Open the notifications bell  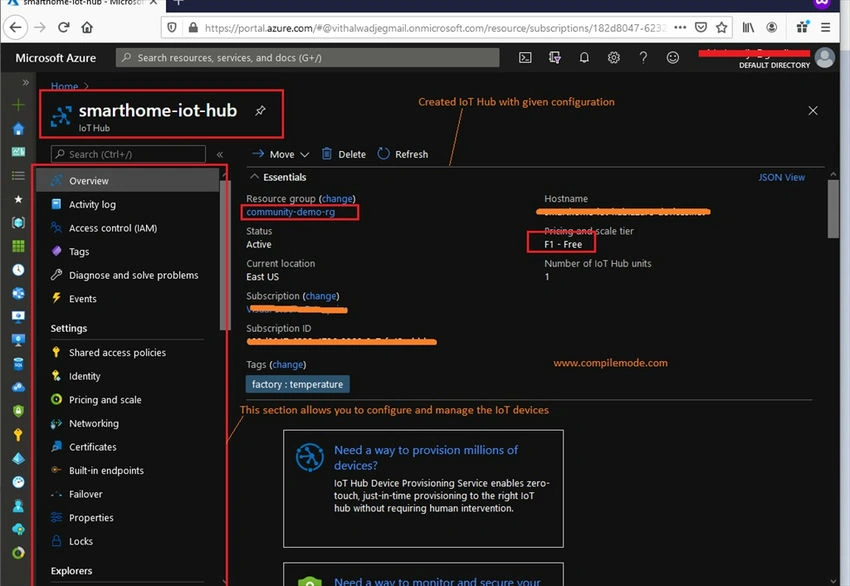[x=584, y=57]
